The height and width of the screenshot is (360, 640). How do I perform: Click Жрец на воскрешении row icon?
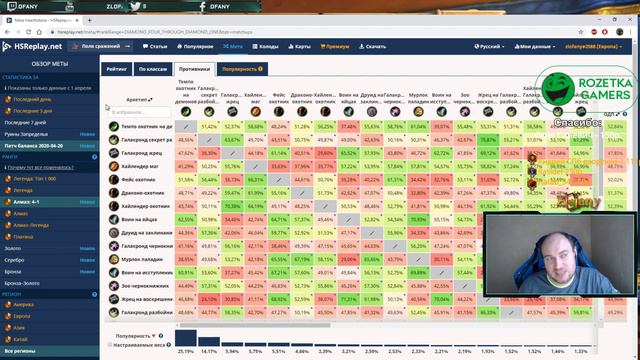(113, 299)
